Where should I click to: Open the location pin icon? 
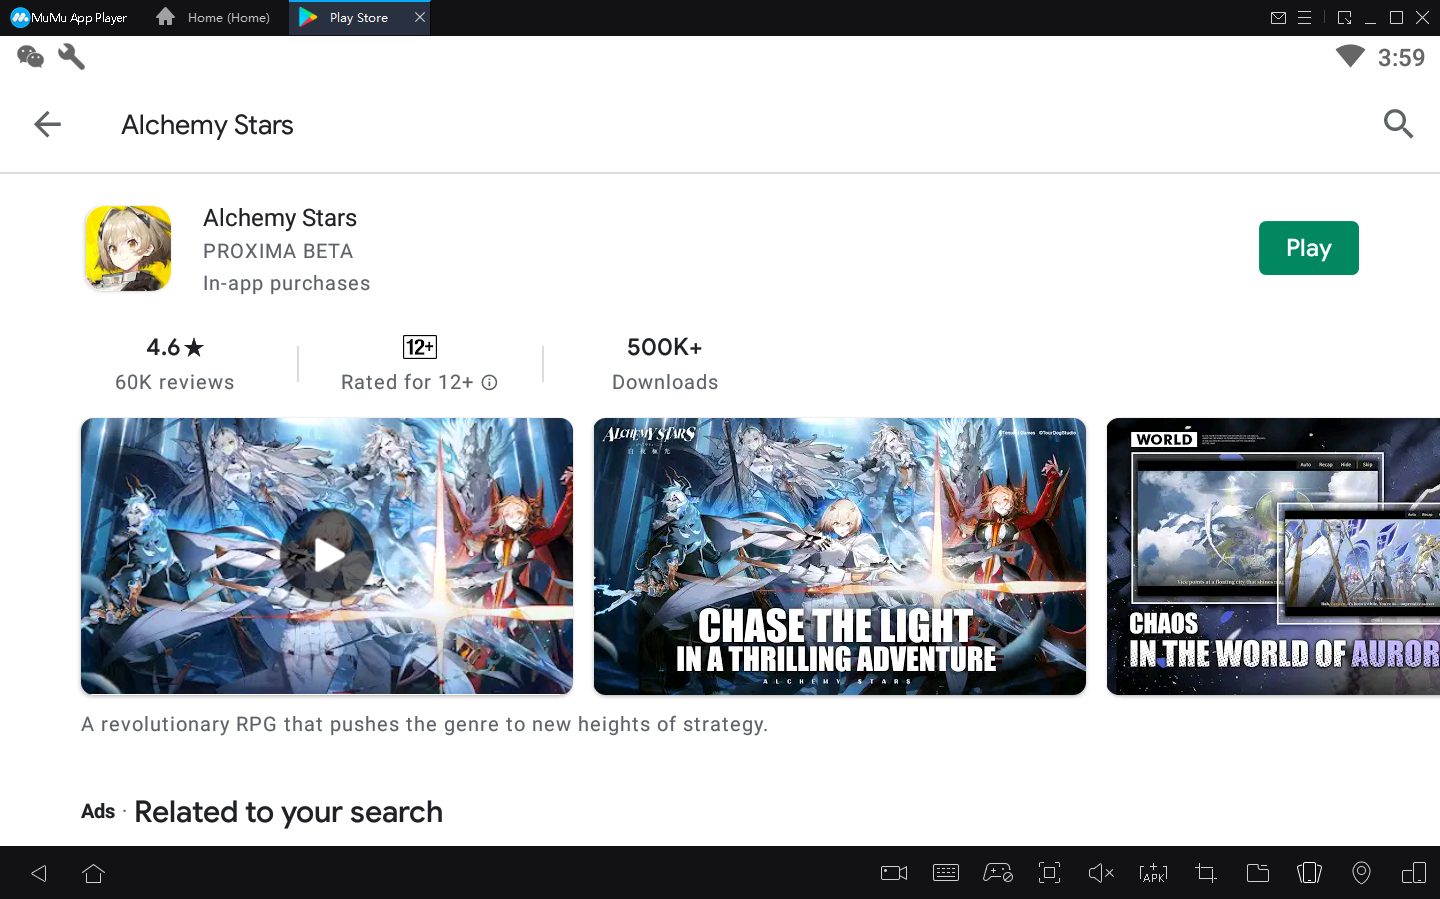tap(1361, 873)
